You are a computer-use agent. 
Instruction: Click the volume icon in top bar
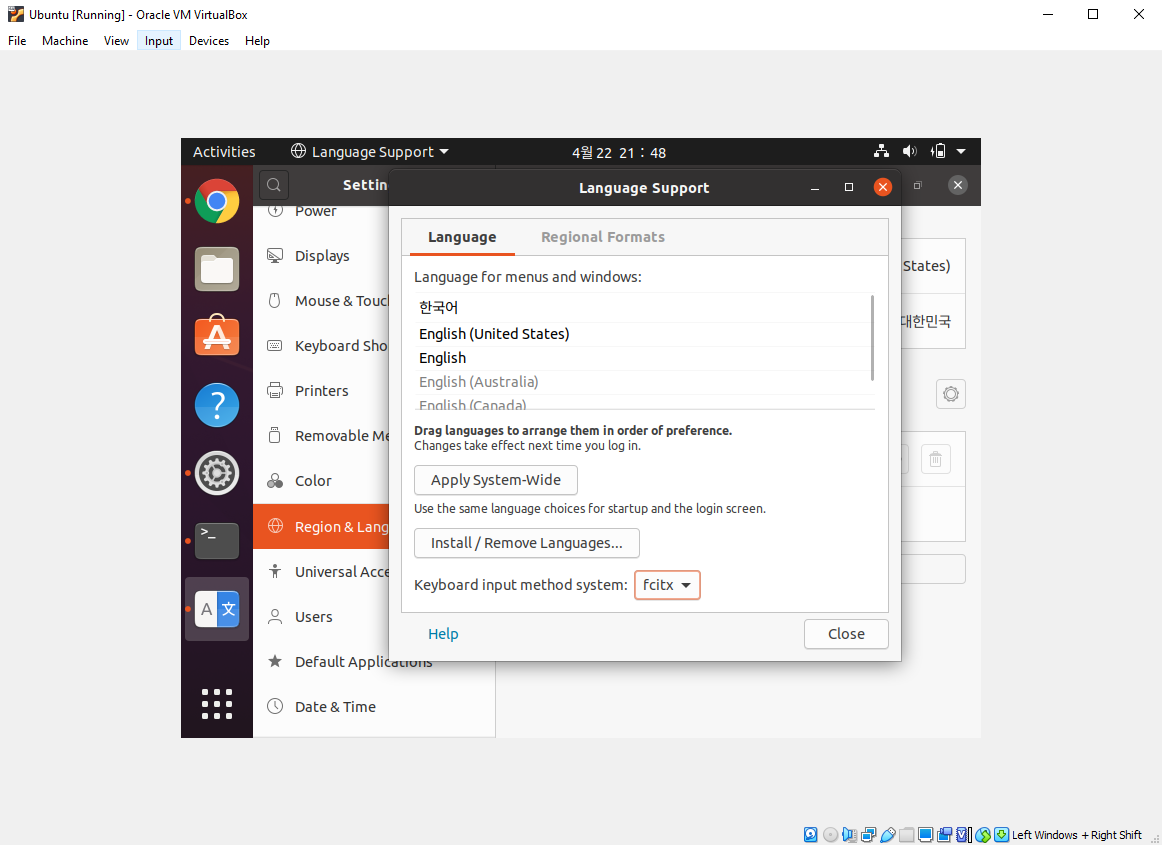[909, 151]
